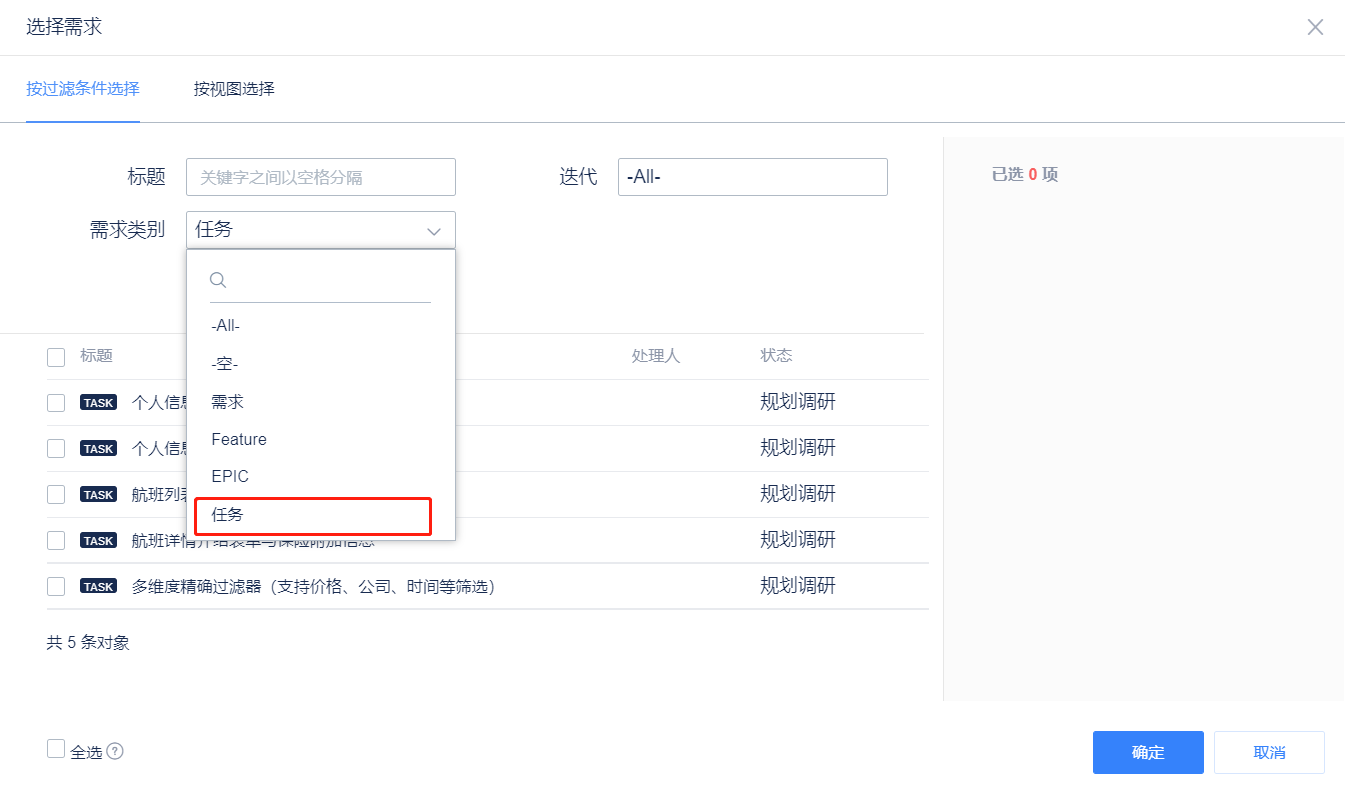Screen dimensions: 1345x790
Task: Choose 任务 in the category list
Action: [313, 516]
